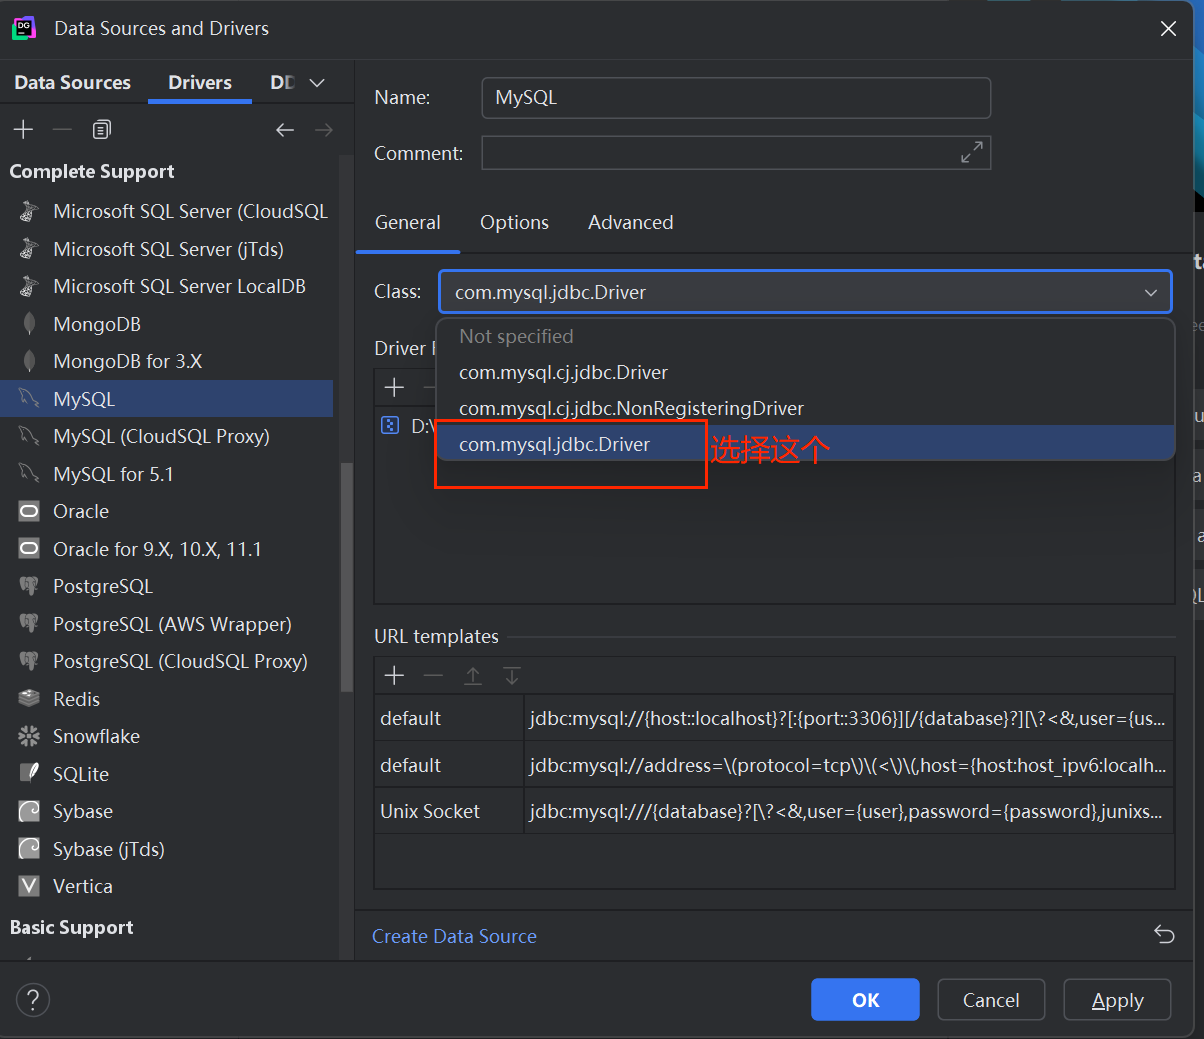Screen dimensions: 1204x1039
Task: Open the Options tab
Action: pyautogui.click(x=514, y=222)
